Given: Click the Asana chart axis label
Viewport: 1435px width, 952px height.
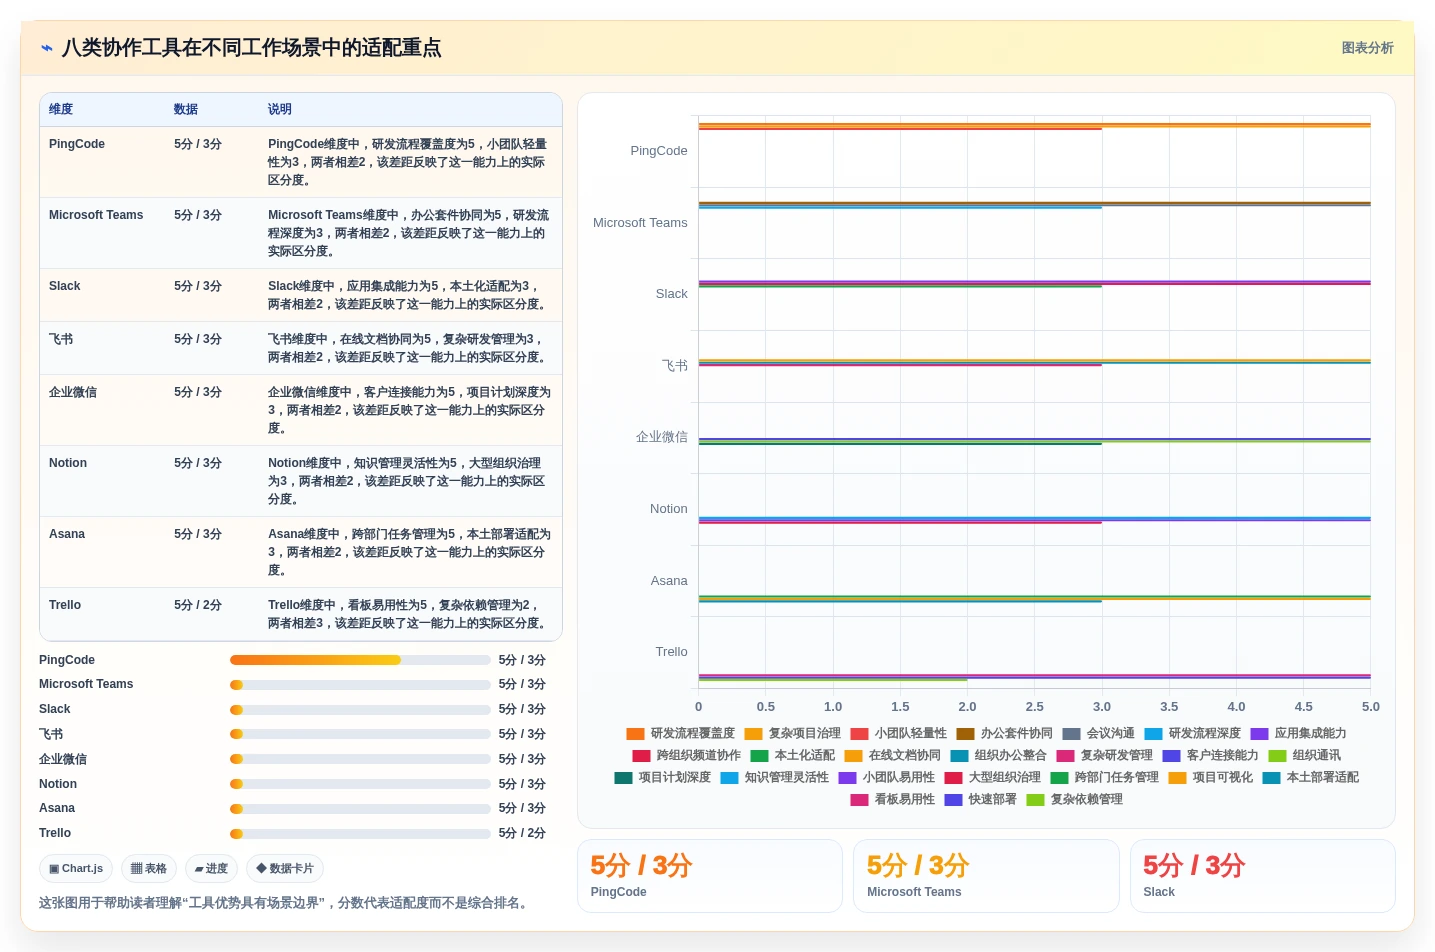Looking at the screenshot, I should click(x=669, y=581).
